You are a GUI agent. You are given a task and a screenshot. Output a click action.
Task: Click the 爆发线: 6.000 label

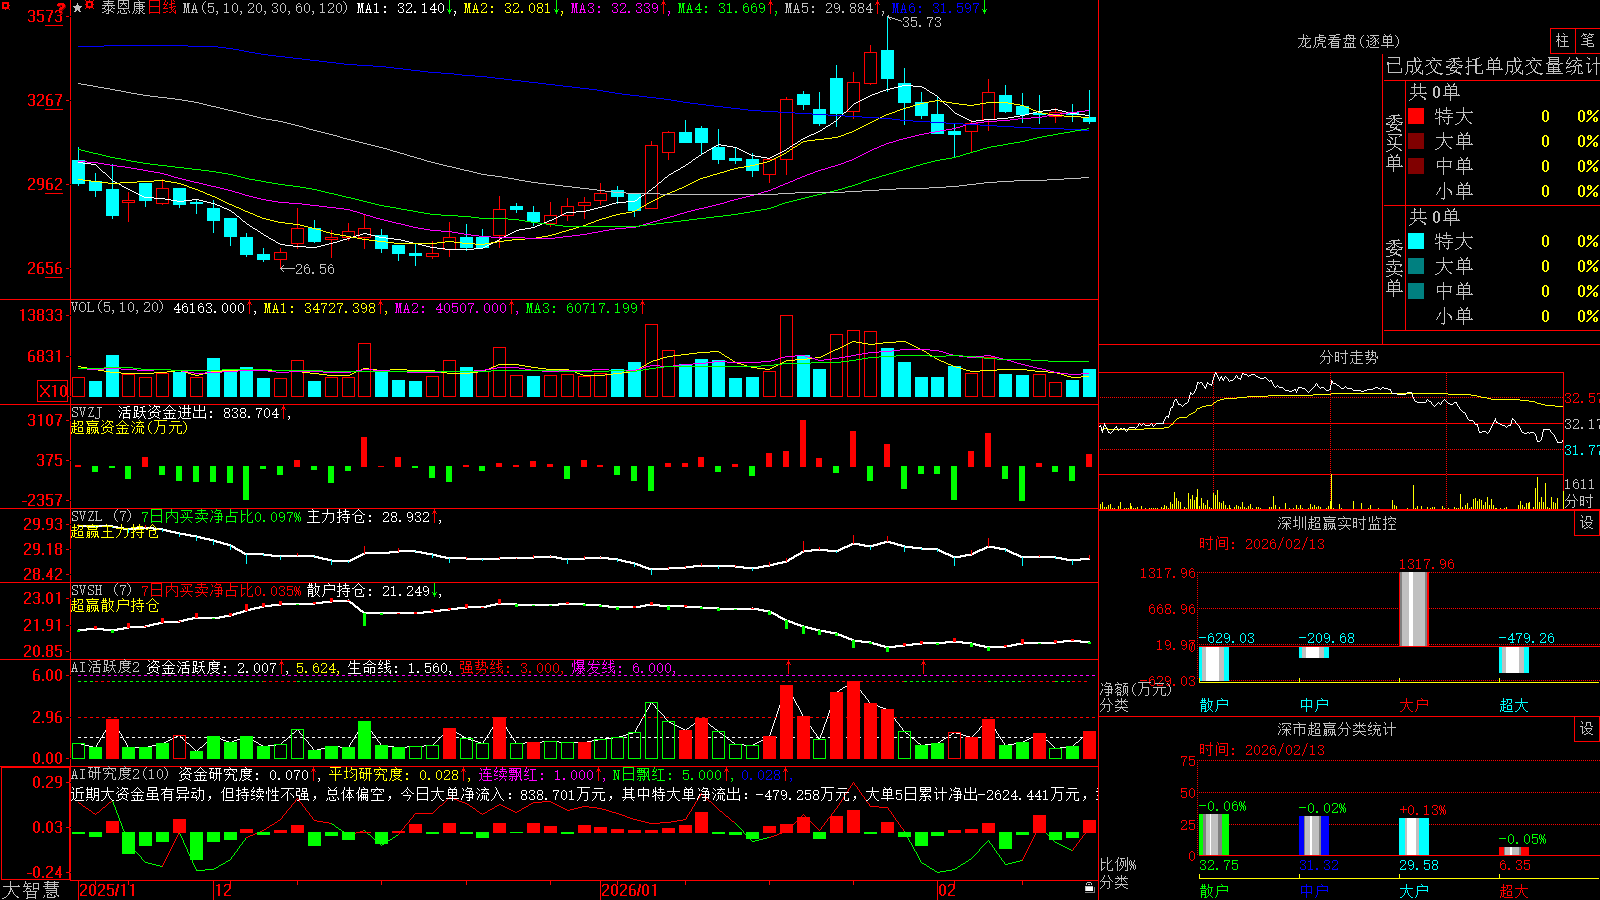pos(623,667)
